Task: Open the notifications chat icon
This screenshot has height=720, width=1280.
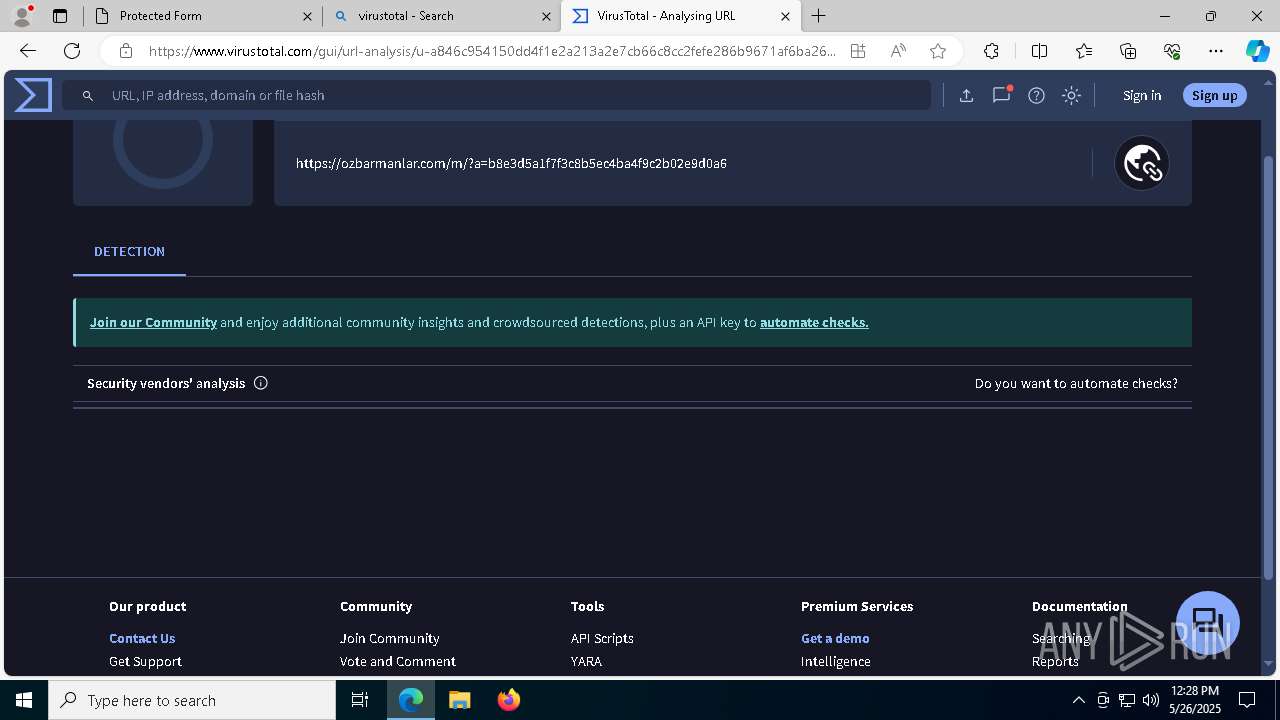Action: tap(1001, 95)
